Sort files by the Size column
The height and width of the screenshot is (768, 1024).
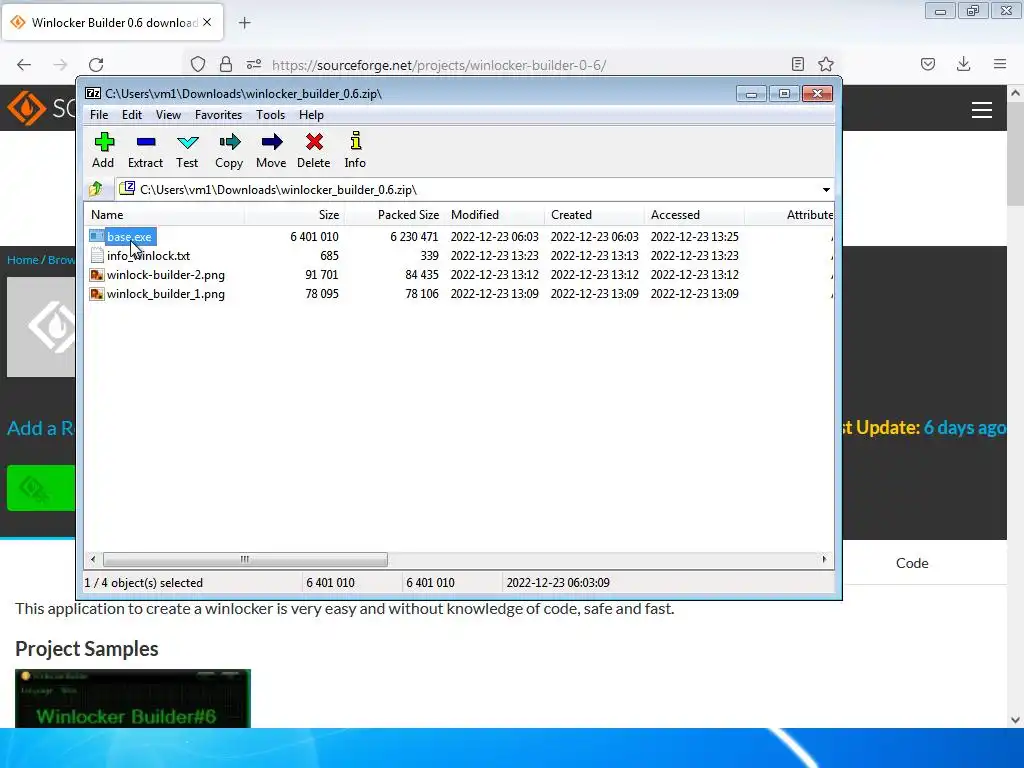tap(295, 215)
